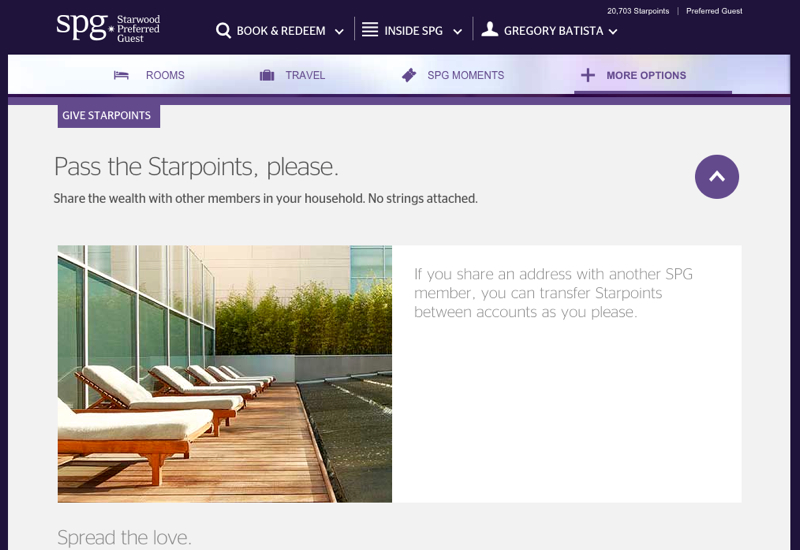800x550 pixels.
Task: Click the Give Starpoints label
Action: (x=109, y=116)
